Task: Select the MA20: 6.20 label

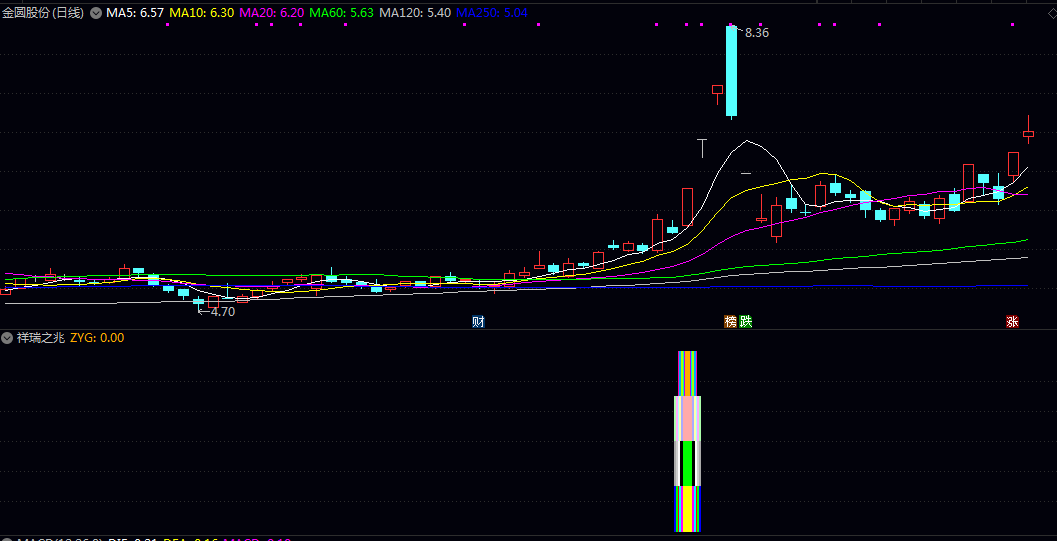Action: coord(272,13)
